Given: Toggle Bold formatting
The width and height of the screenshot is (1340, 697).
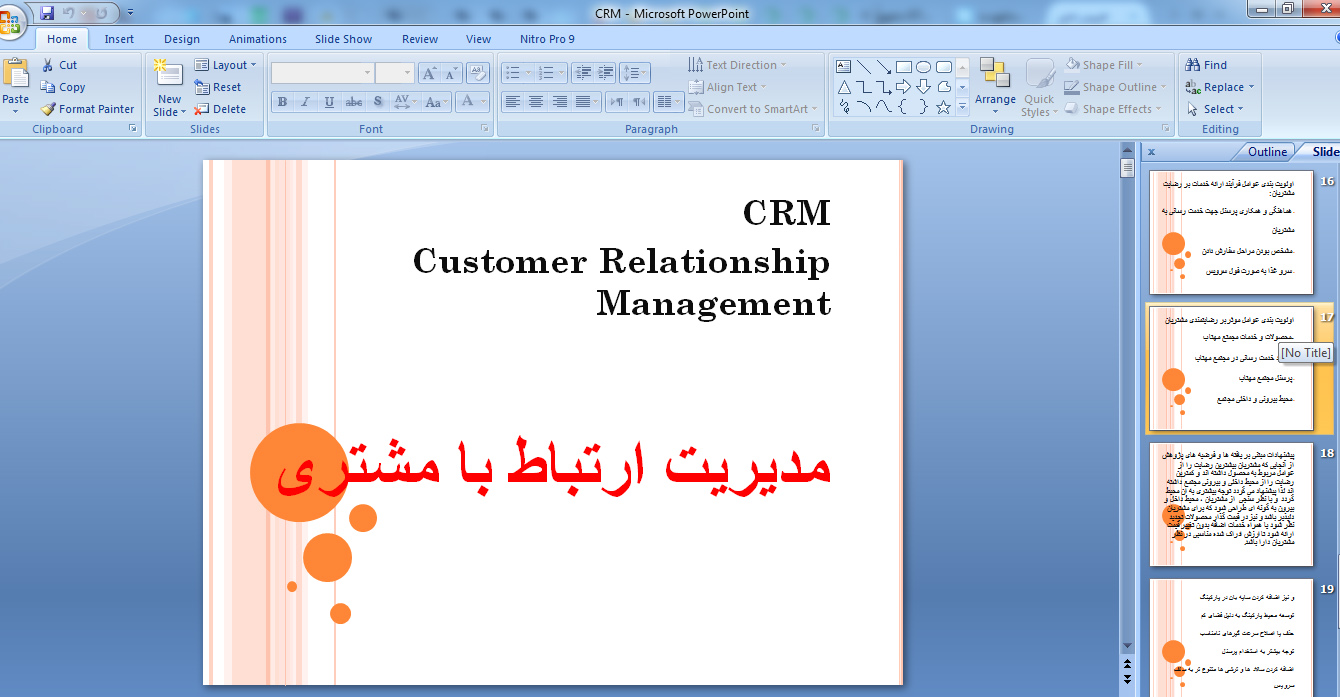Looking at the screenshot, I should click(x=283, y=102).
